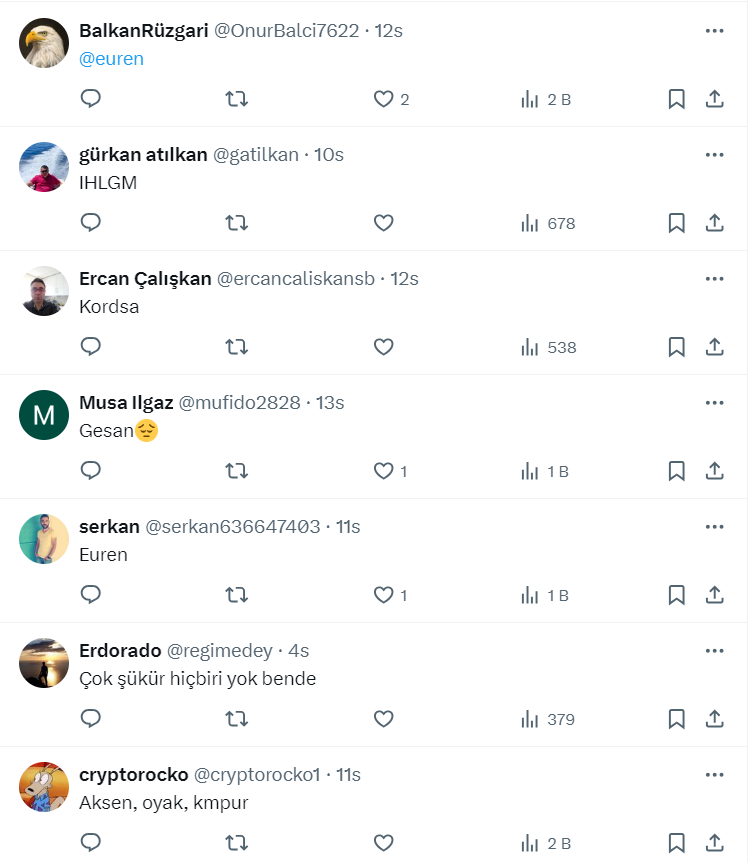Viewport: 753px width, 862px height.
Task: Like Erdorado's tweet
Action: coord(383,719)
